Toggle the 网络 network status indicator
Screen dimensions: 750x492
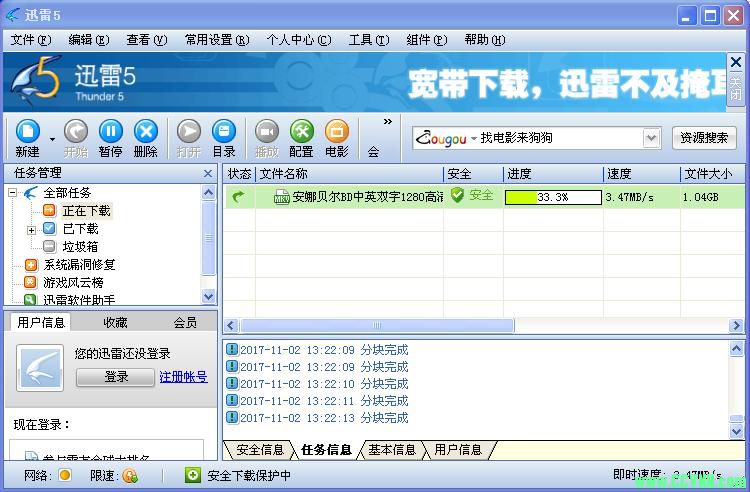65,476
